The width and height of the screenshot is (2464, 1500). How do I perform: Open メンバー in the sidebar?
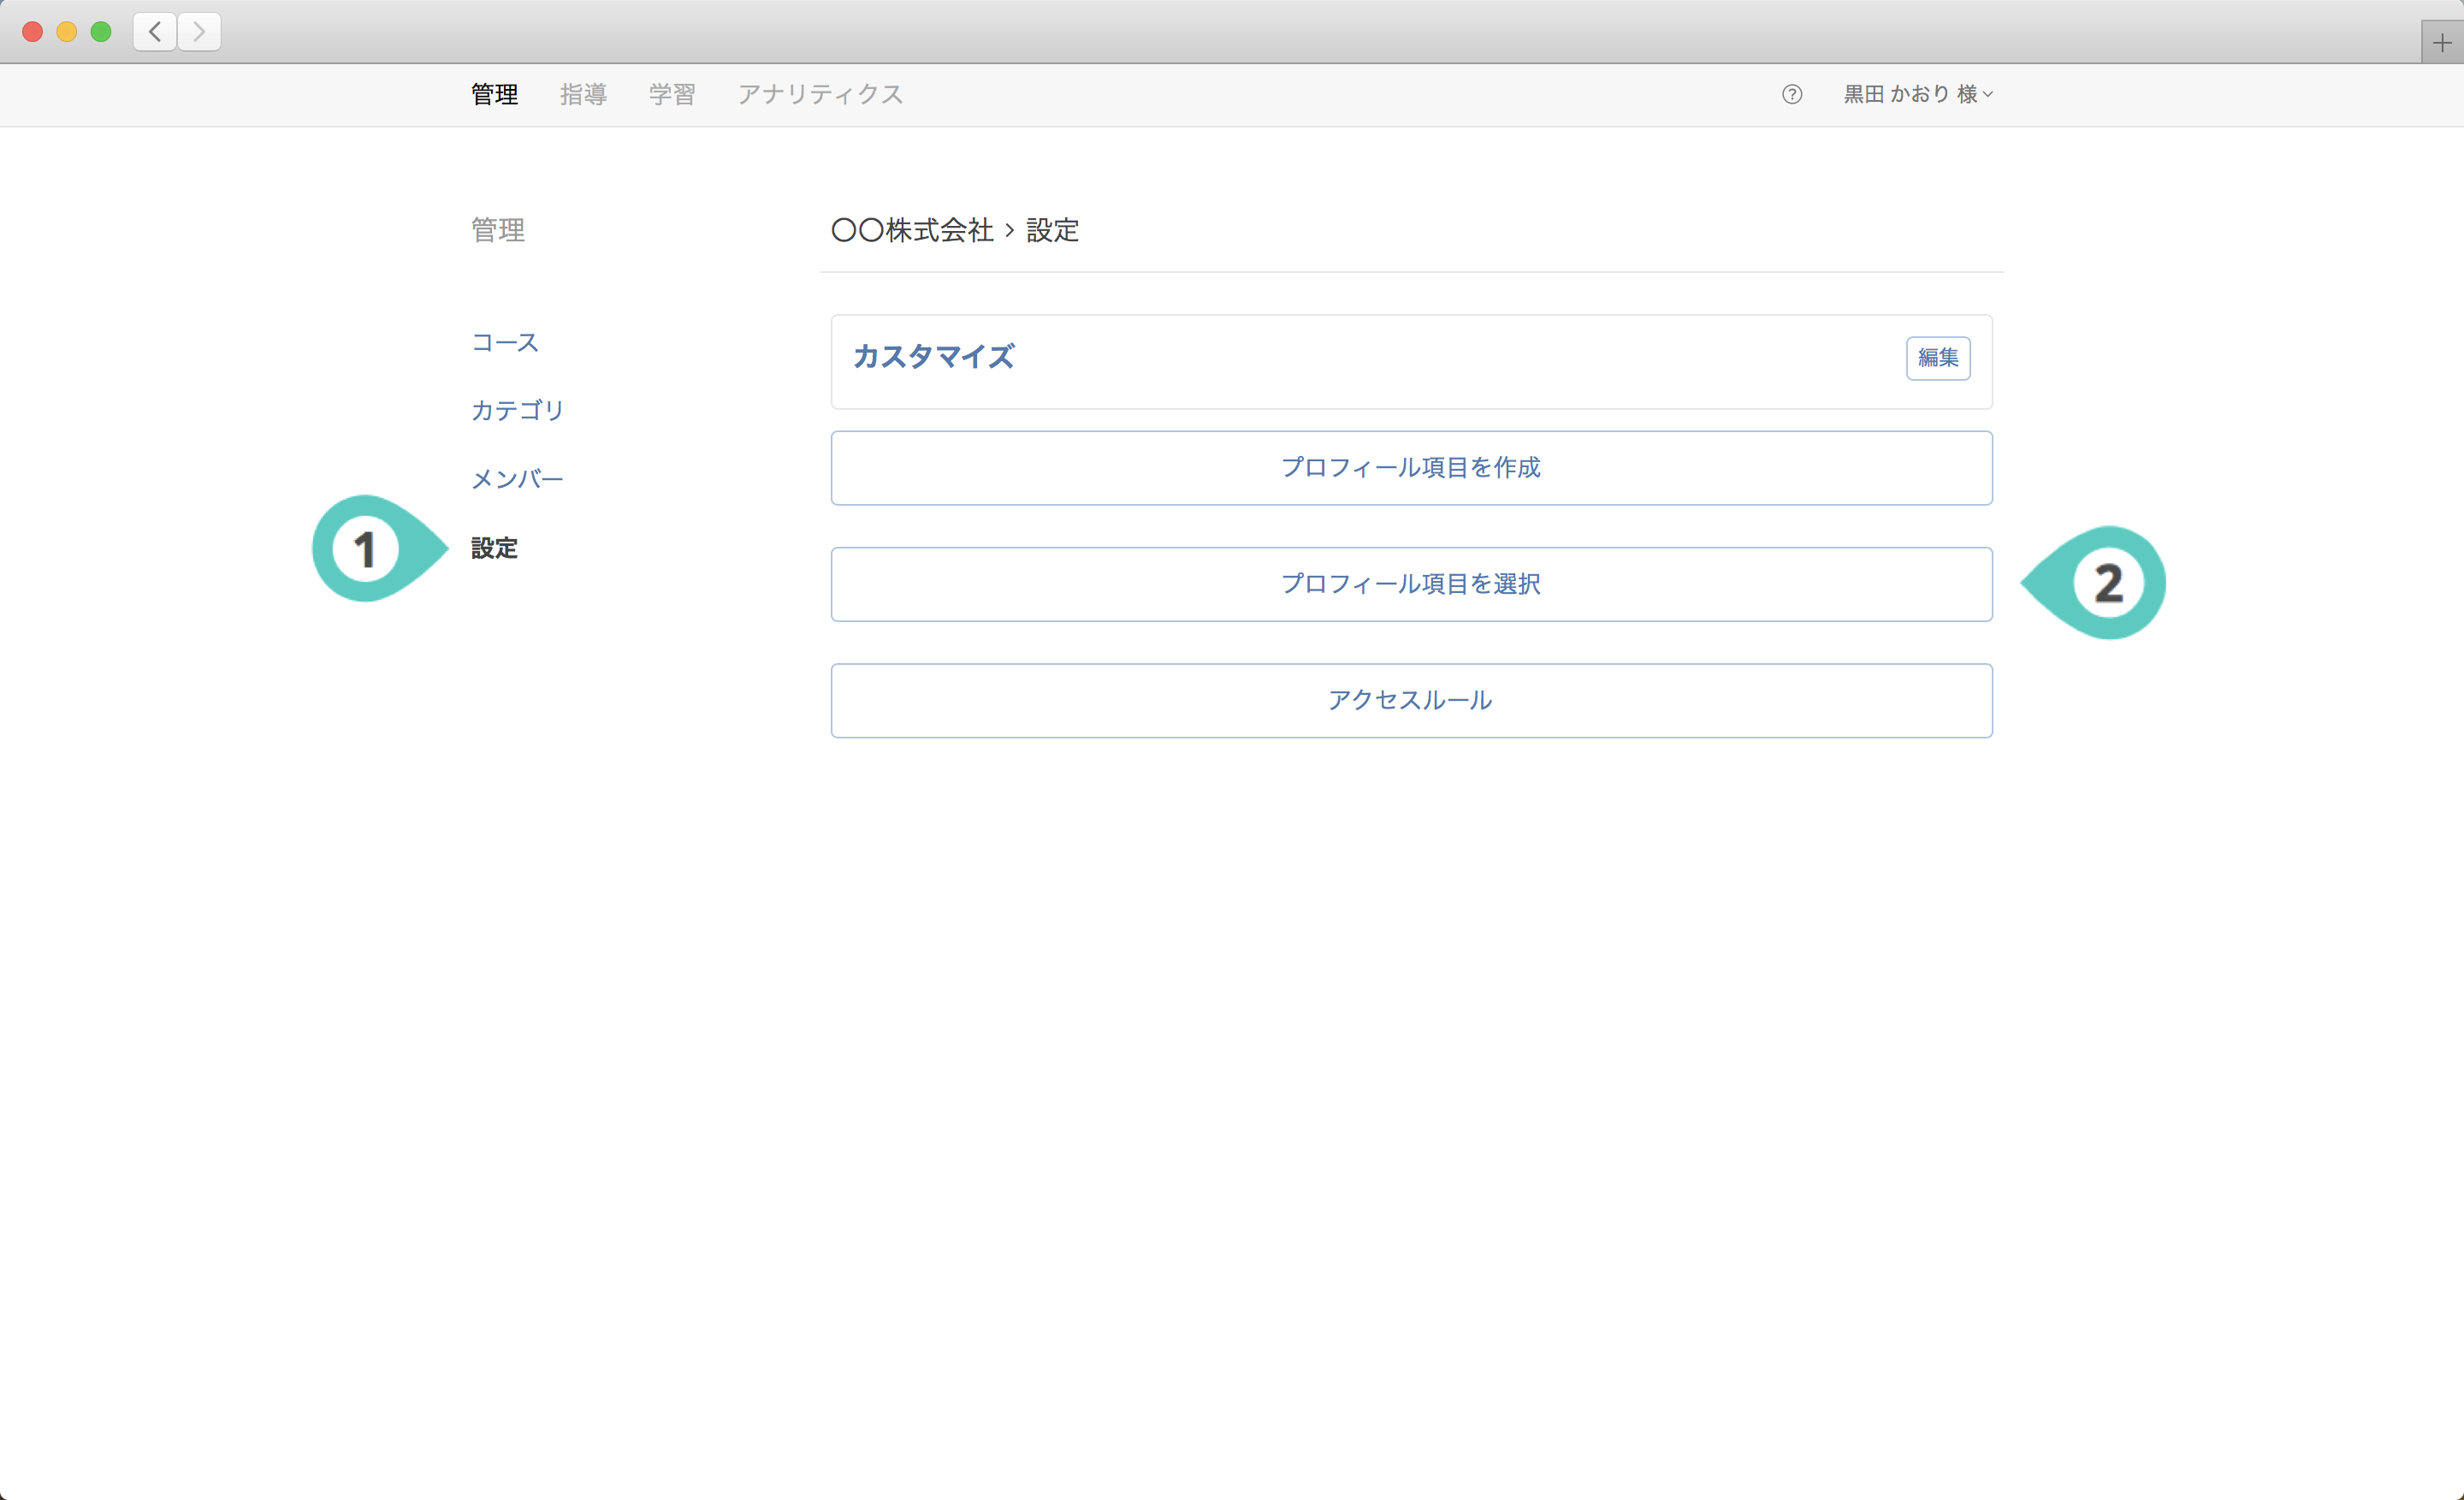click(x=517, y=479)
